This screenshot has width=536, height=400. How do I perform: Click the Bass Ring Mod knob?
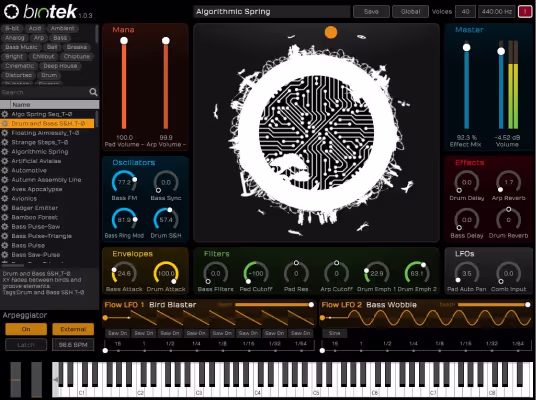point(124,220)
